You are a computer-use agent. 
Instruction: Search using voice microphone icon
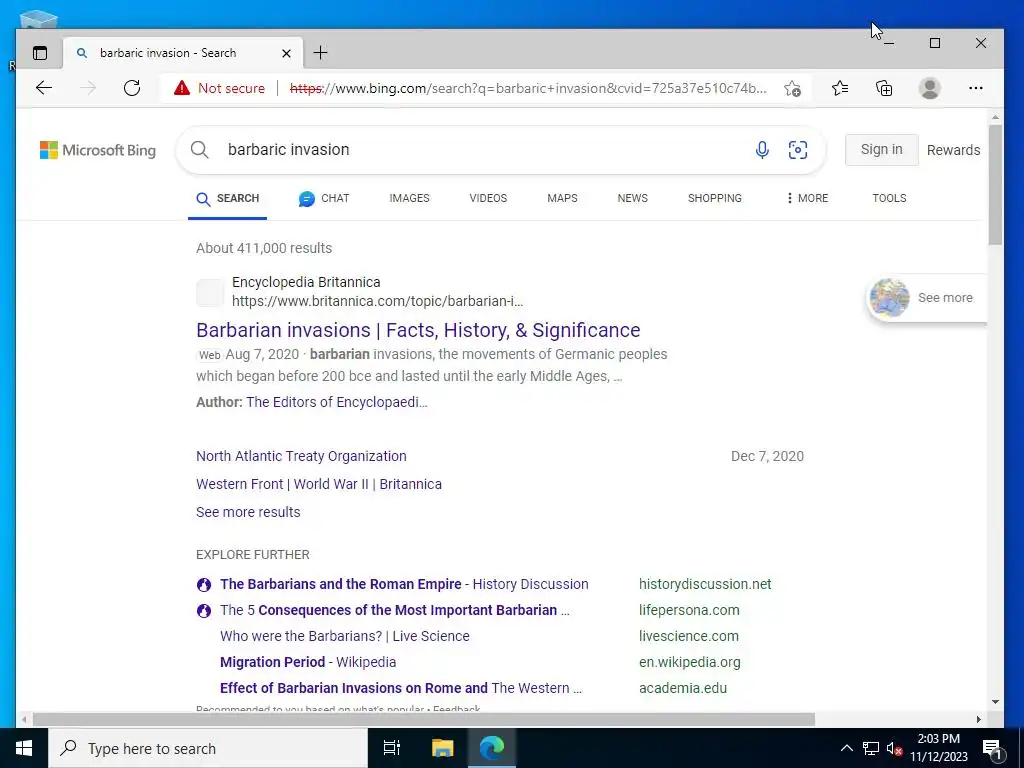click(x=761, y=150)
